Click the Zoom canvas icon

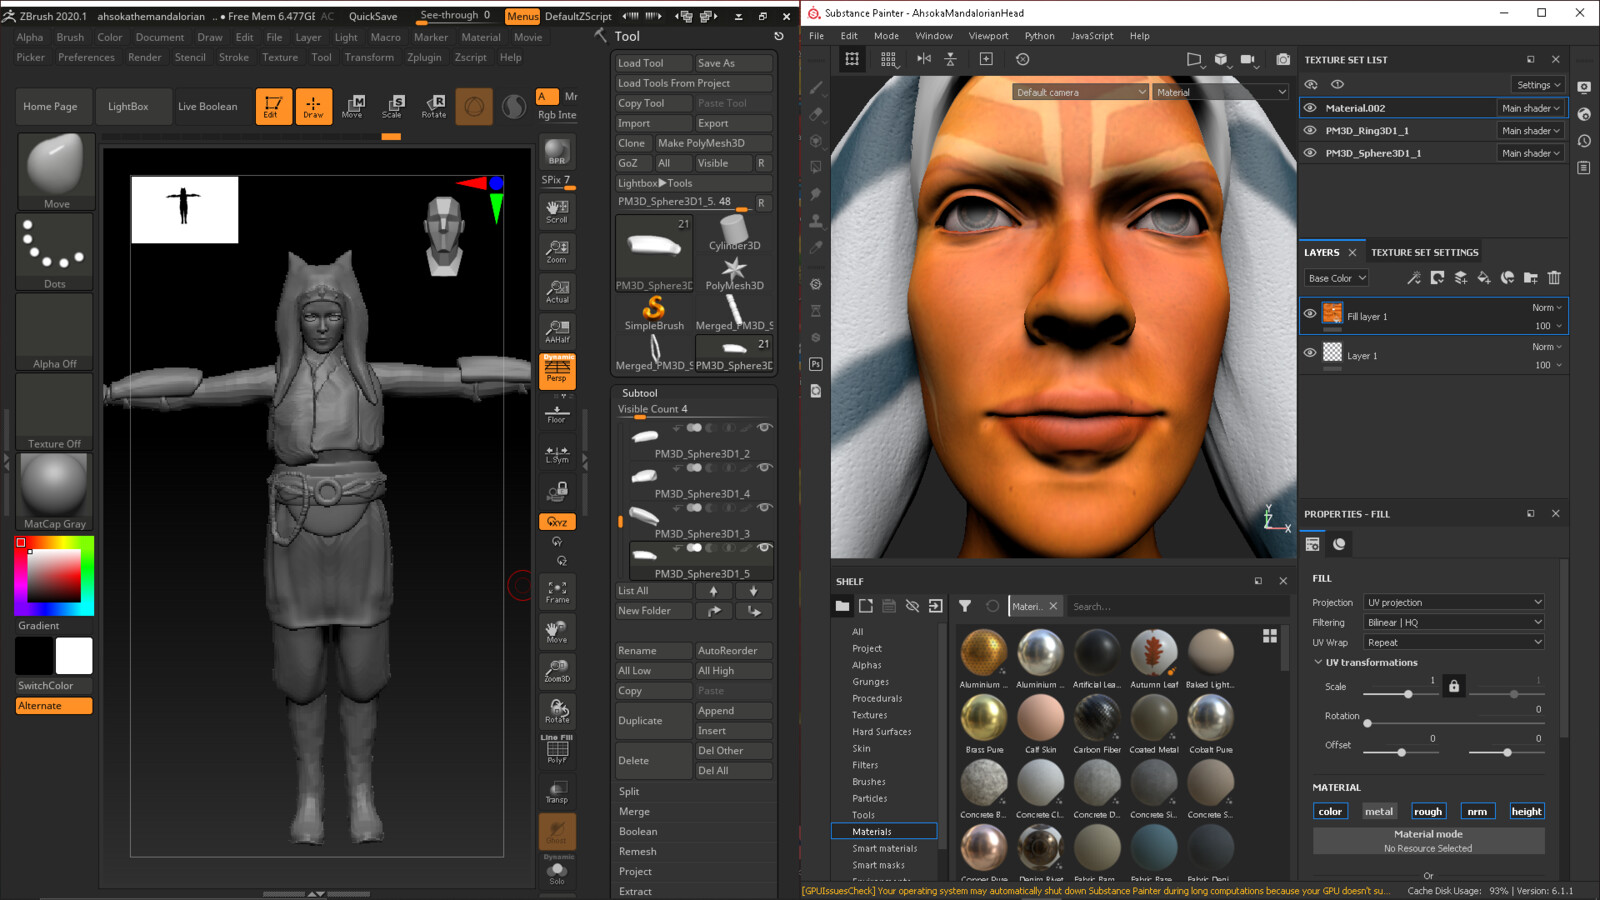pos(557,251)
